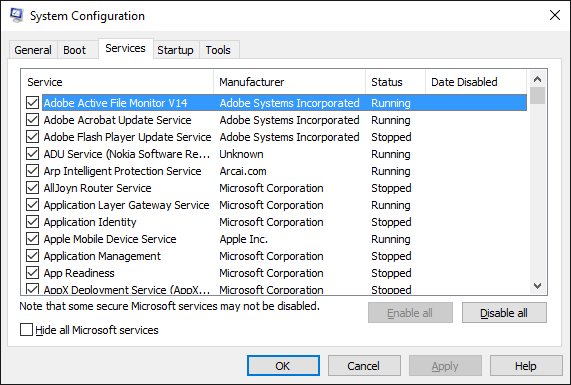Screen dimensions: 571x385
Task: Go to the Startup tab
Action: (175, 50)
